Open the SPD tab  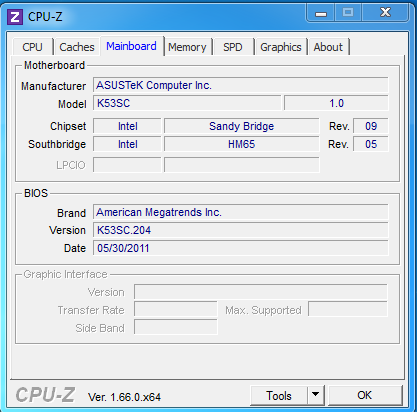233,47
